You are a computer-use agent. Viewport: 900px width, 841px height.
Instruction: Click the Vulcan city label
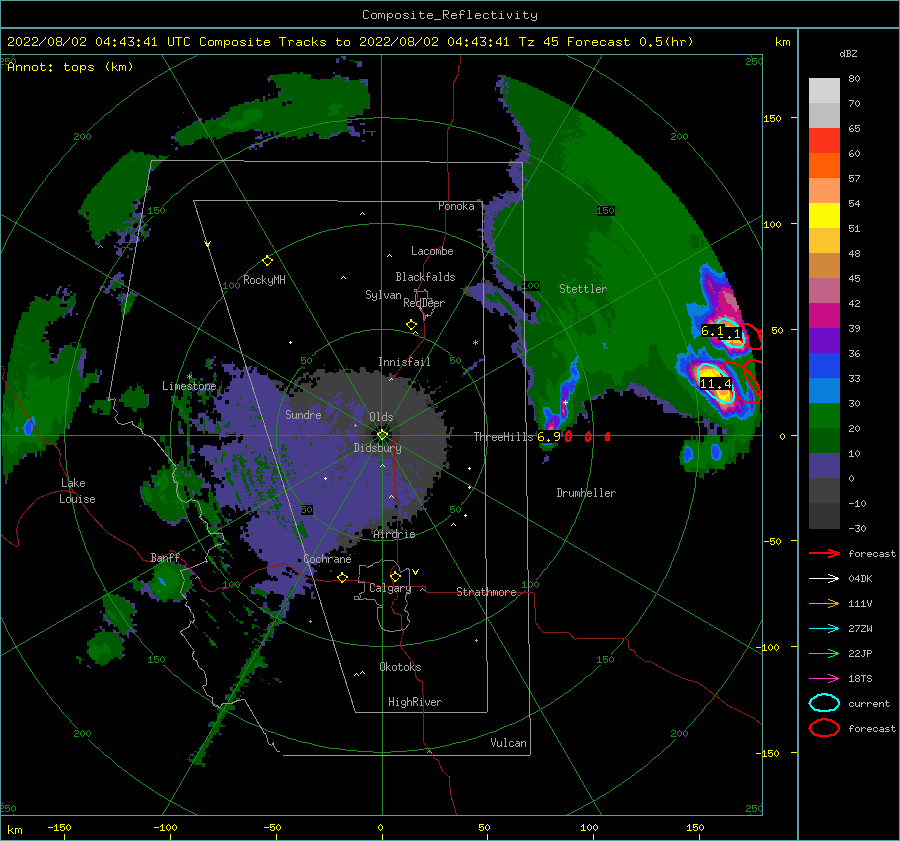[508, 743]
